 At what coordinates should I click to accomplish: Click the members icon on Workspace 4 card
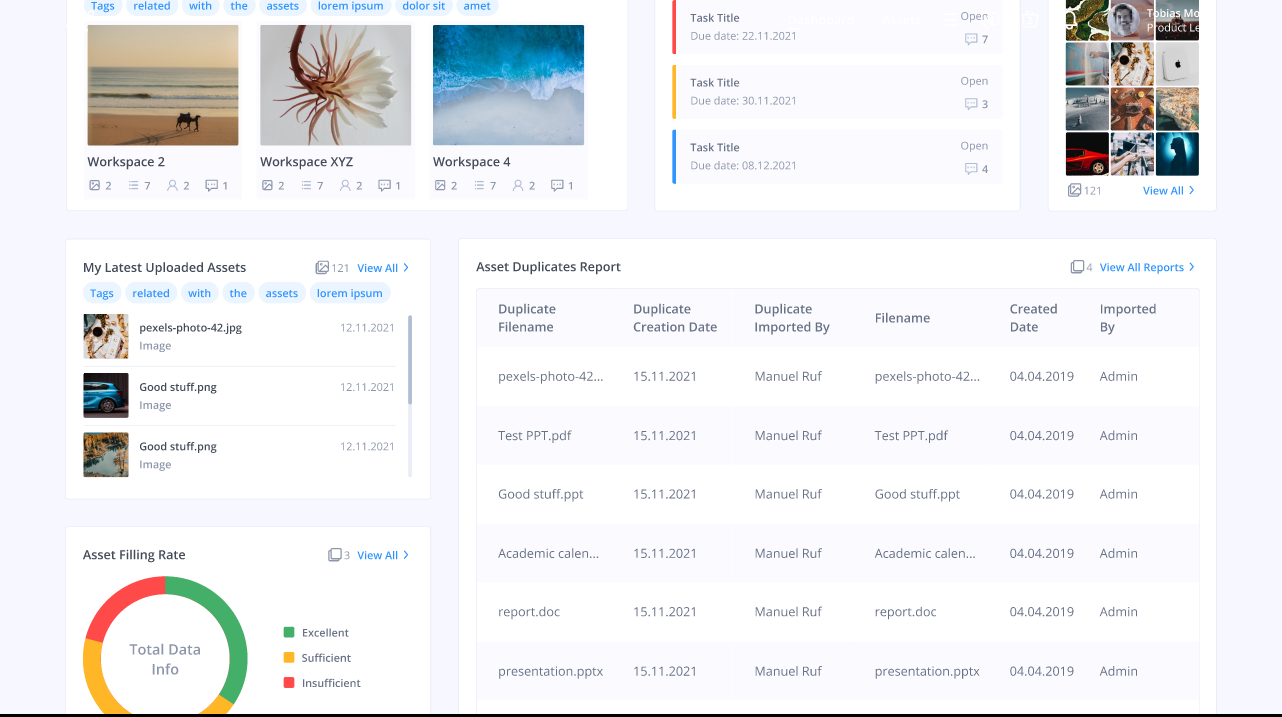[519, 184]
